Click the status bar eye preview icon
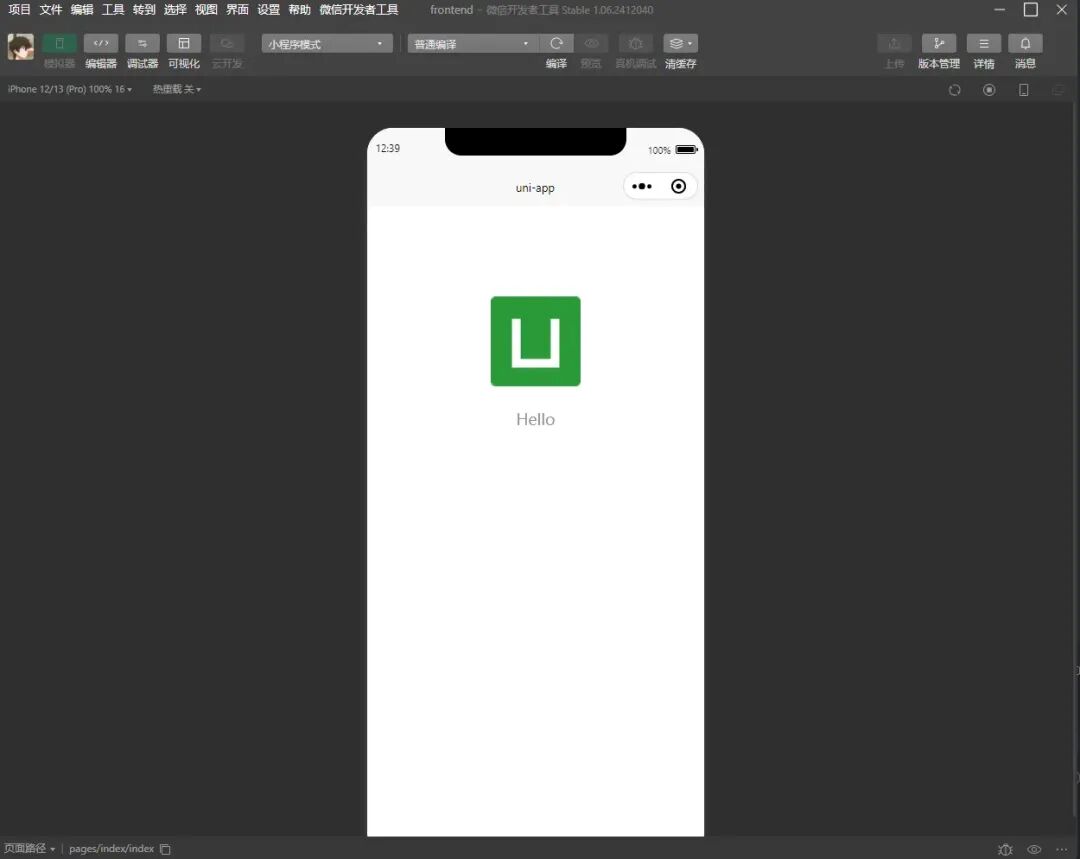Image resolution: width=1080 pixels, height=859 pixels. point(1035,849)
